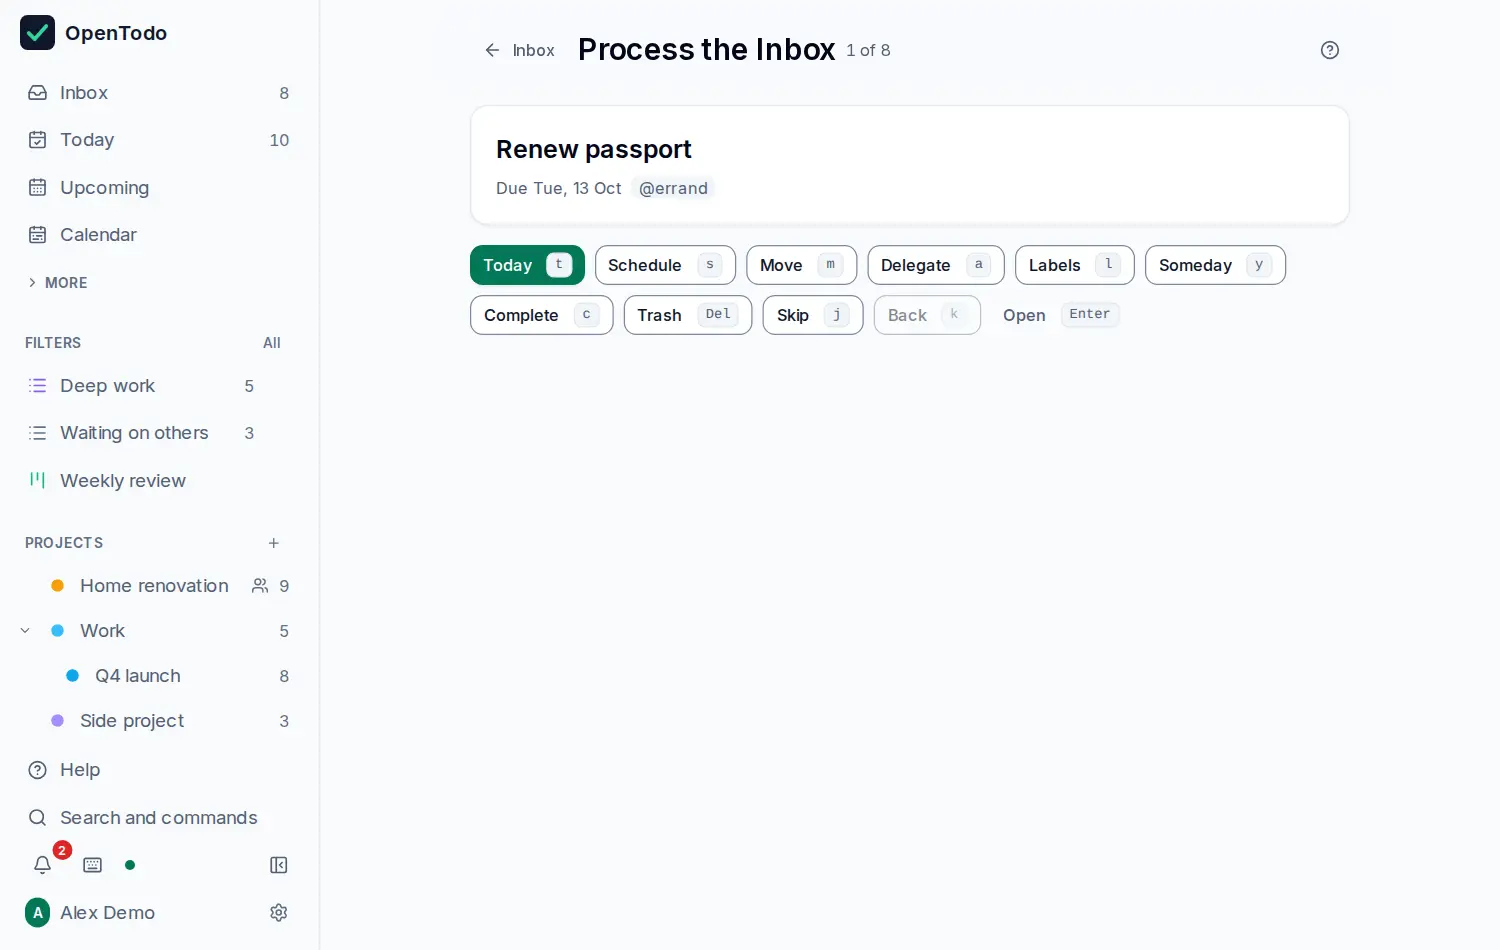
Task: Open the Home renovation project
Action: [154, 586]
